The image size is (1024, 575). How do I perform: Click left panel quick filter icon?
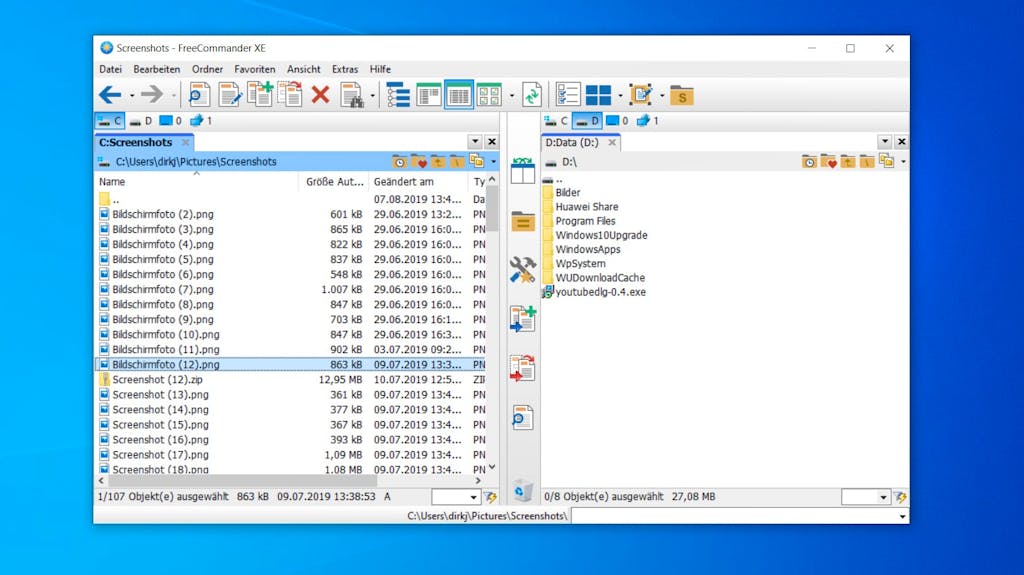490,497
